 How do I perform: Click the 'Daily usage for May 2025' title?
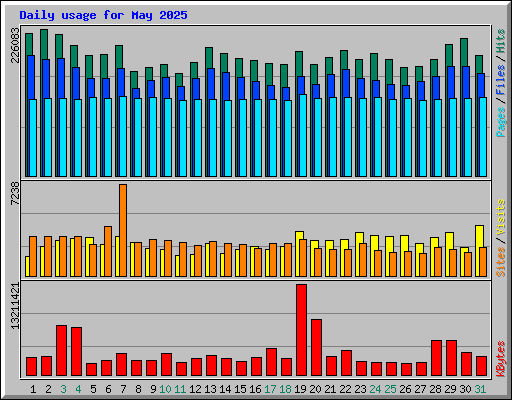coord(103,15)
